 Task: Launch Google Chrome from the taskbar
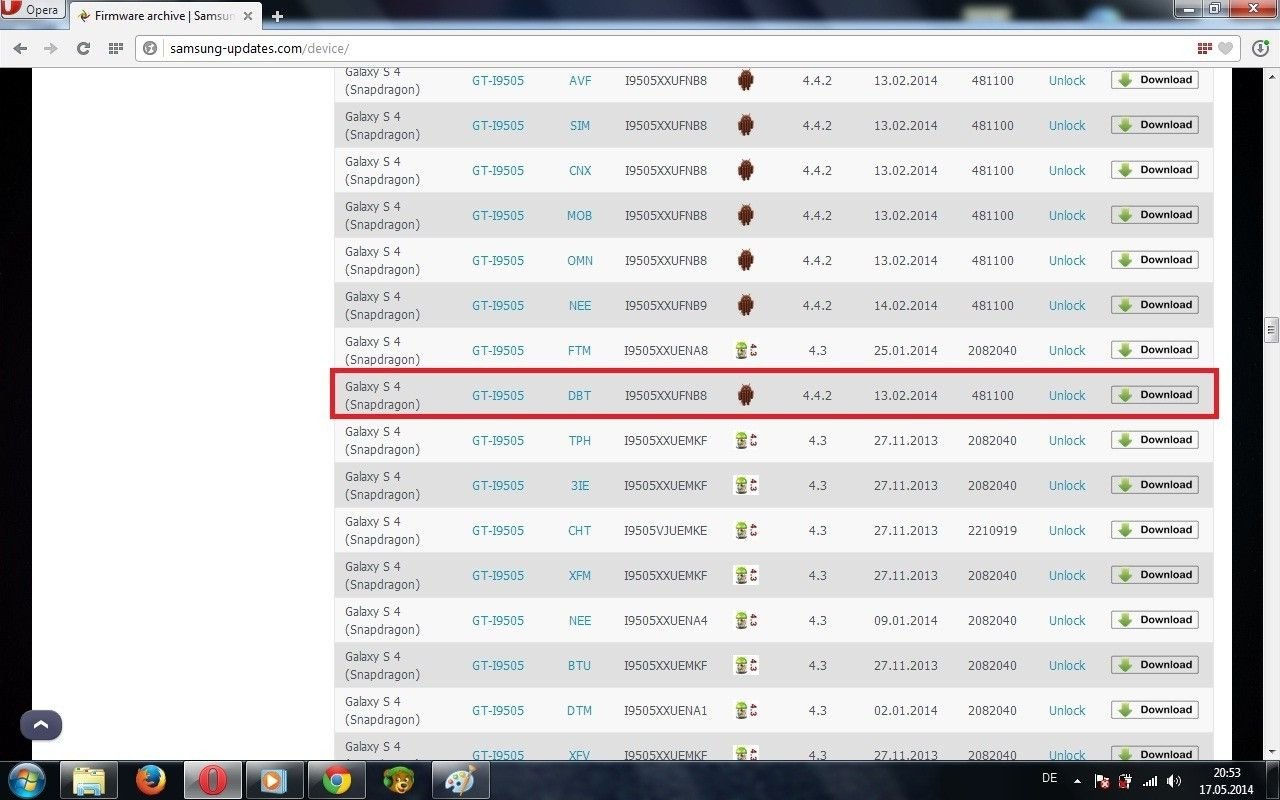click(x=337, y=780)
